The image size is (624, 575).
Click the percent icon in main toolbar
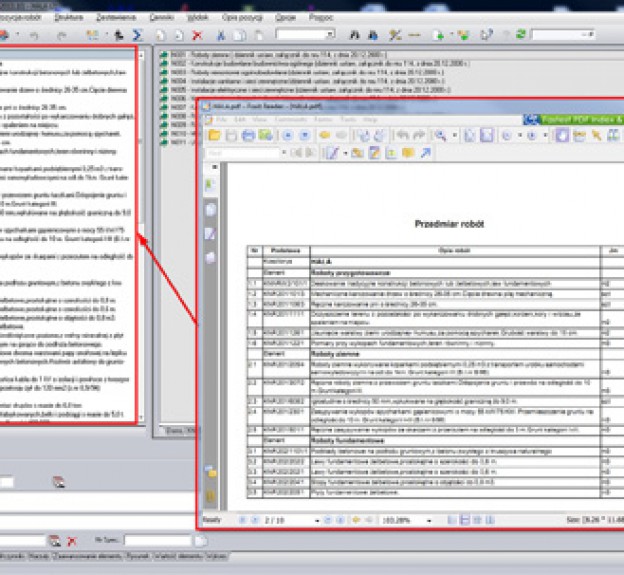(x=395, y=35)
